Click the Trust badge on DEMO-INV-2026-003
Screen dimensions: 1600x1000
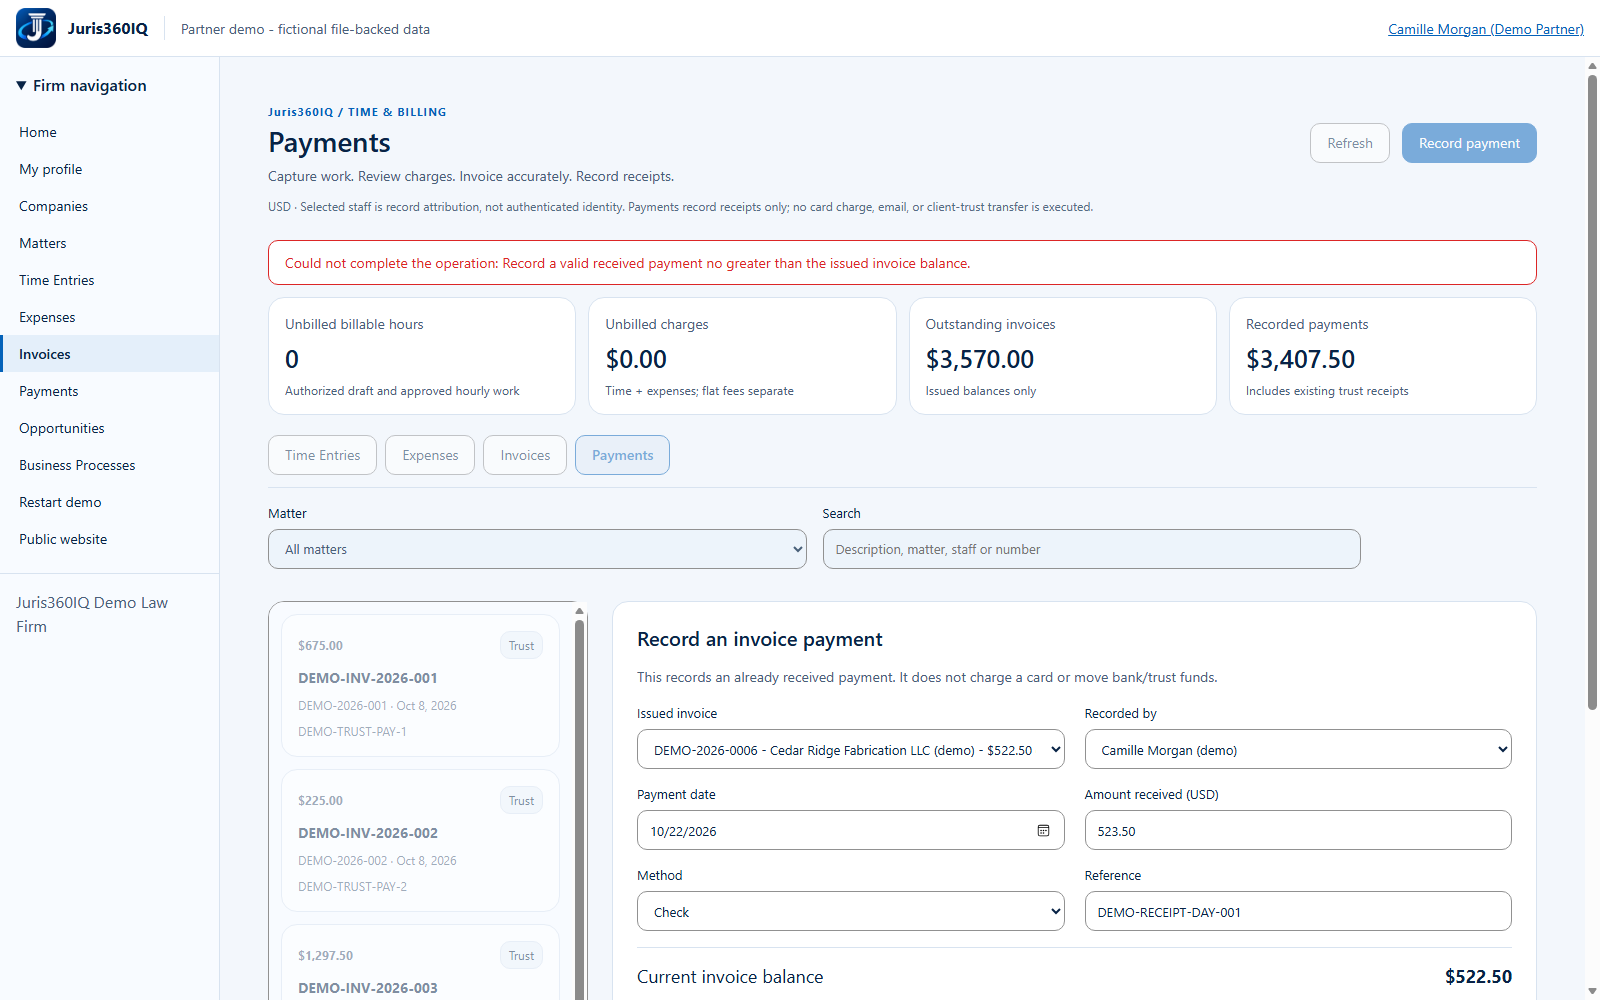tap(521, 956)
